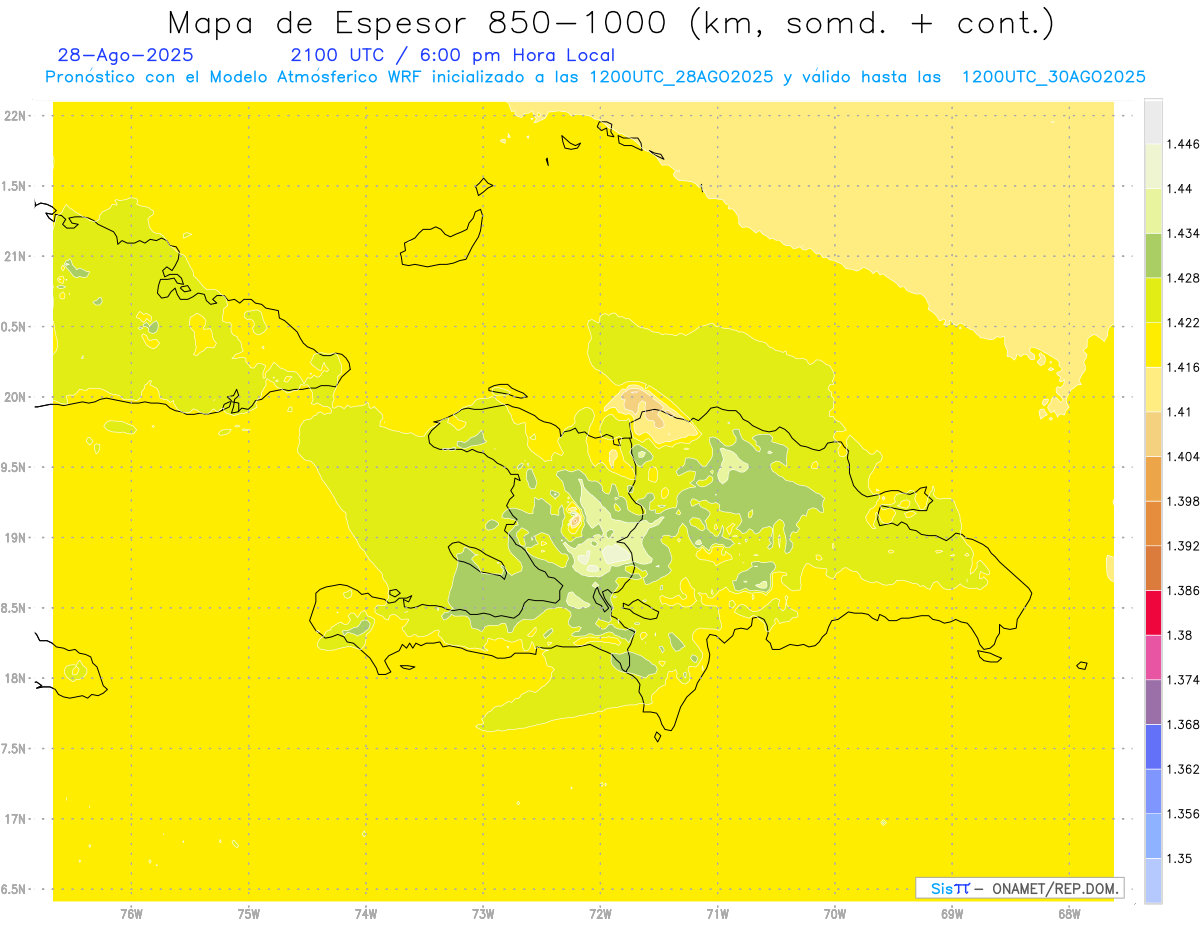Image resolution: width=1200 pixels, height=927 pixels.
Task: Click the legend value '1.428'
Action: (x=1181, y=278)
